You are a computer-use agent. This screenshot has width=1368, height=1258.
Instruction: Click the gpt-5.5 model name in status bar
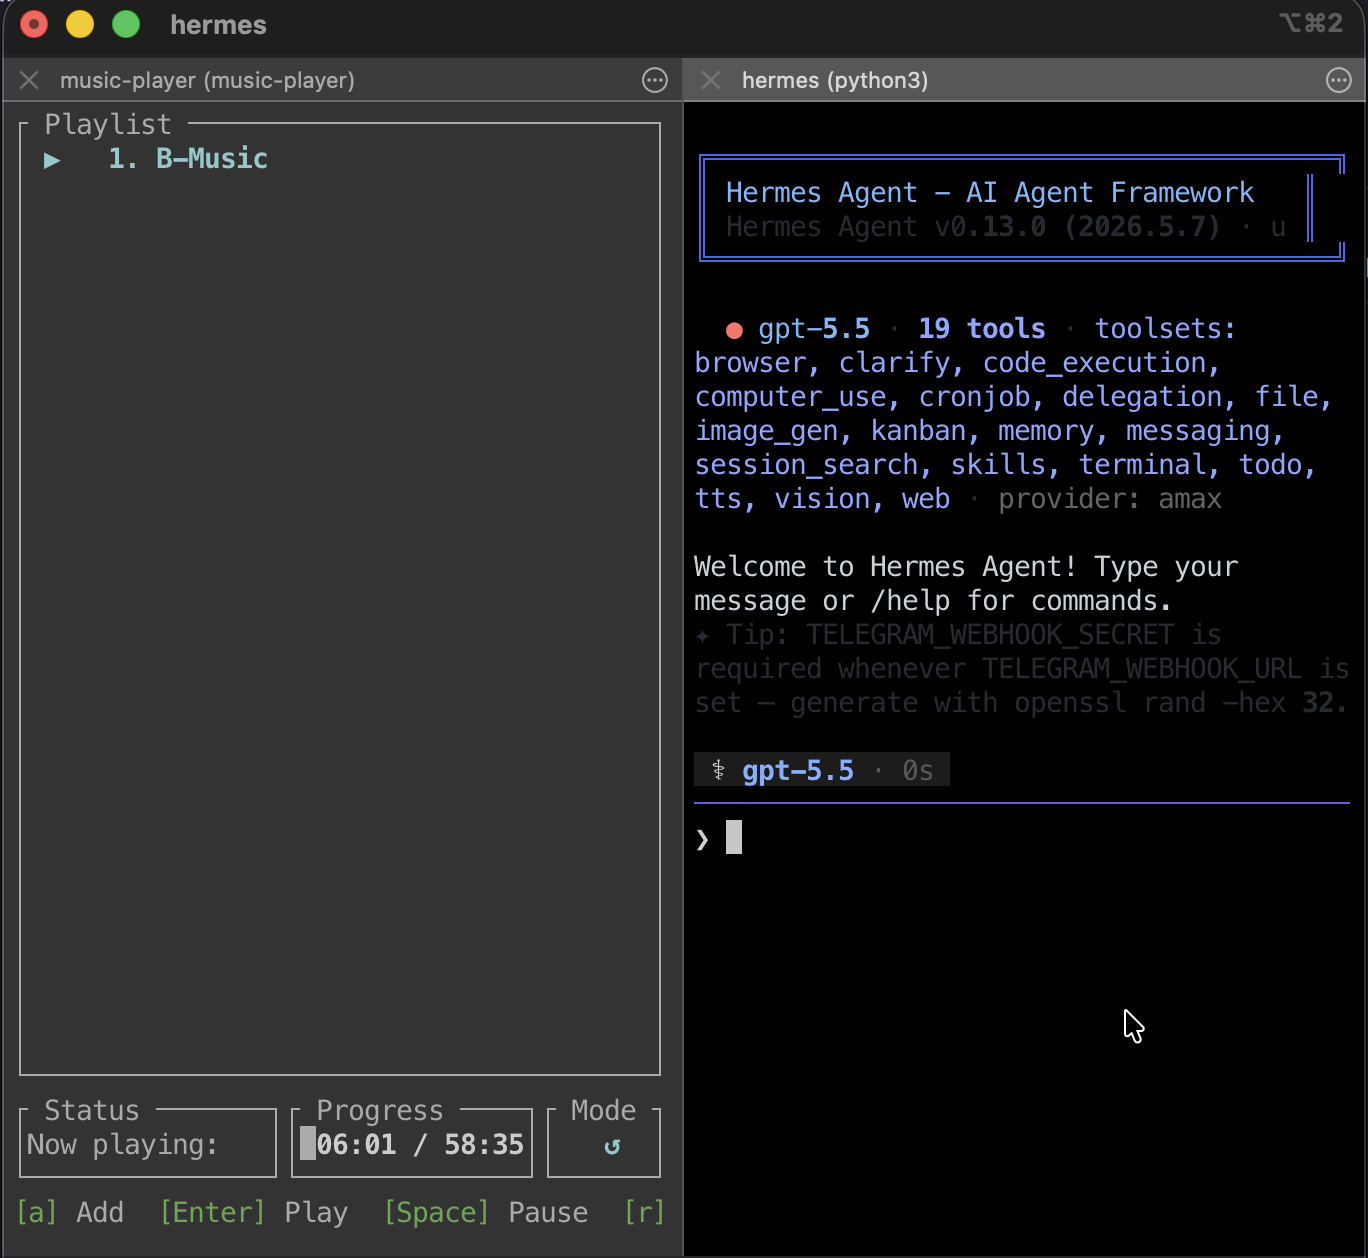[798, 770]
